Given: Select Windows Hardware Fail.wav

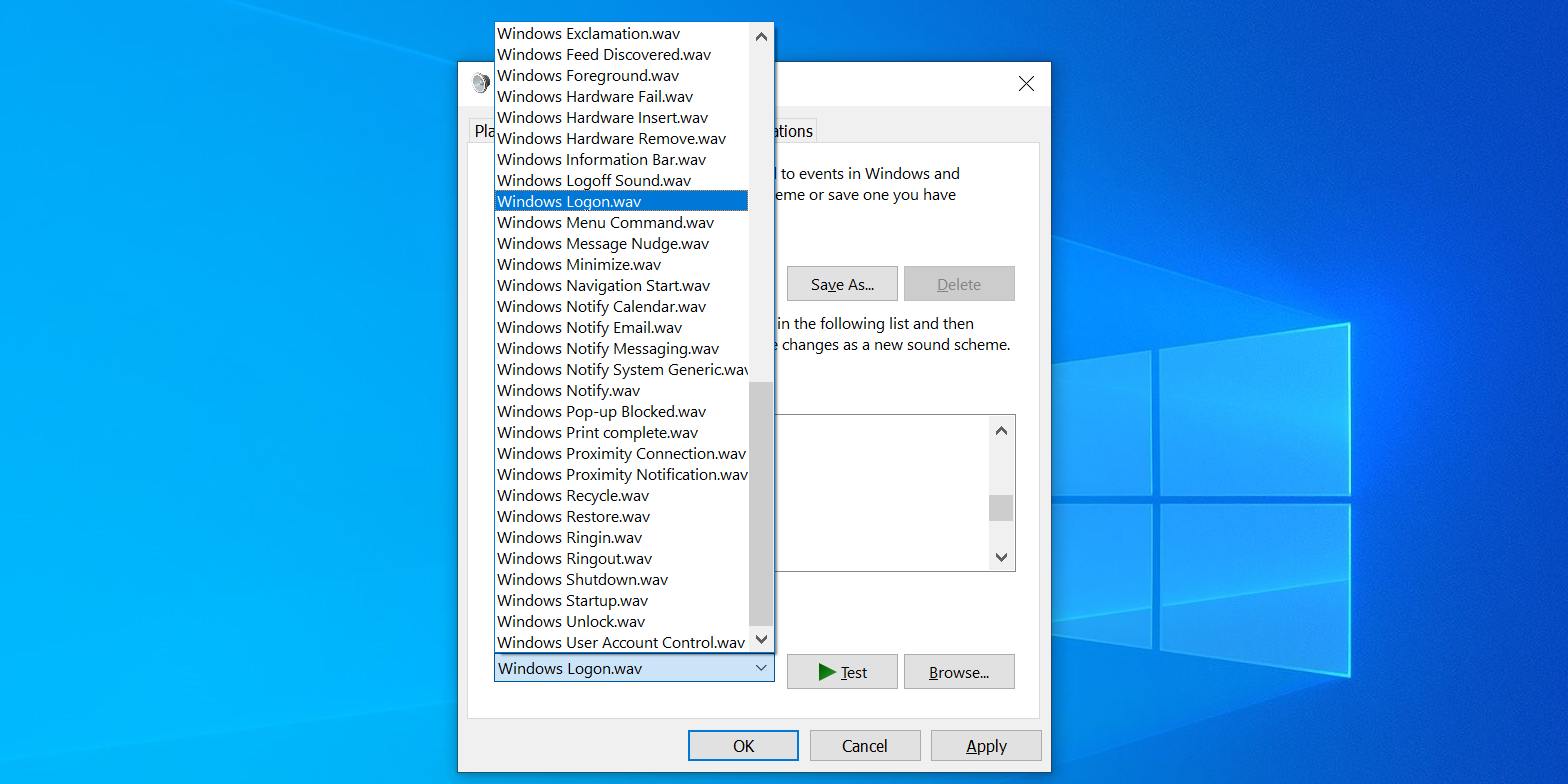Looking at the screenshot, I should [622, 97].
